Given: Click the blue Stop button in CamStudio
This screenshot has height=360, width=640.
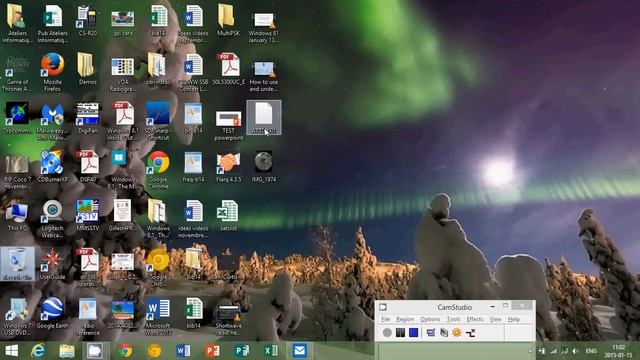Looking at the screenshot, I should pos(413,333).
